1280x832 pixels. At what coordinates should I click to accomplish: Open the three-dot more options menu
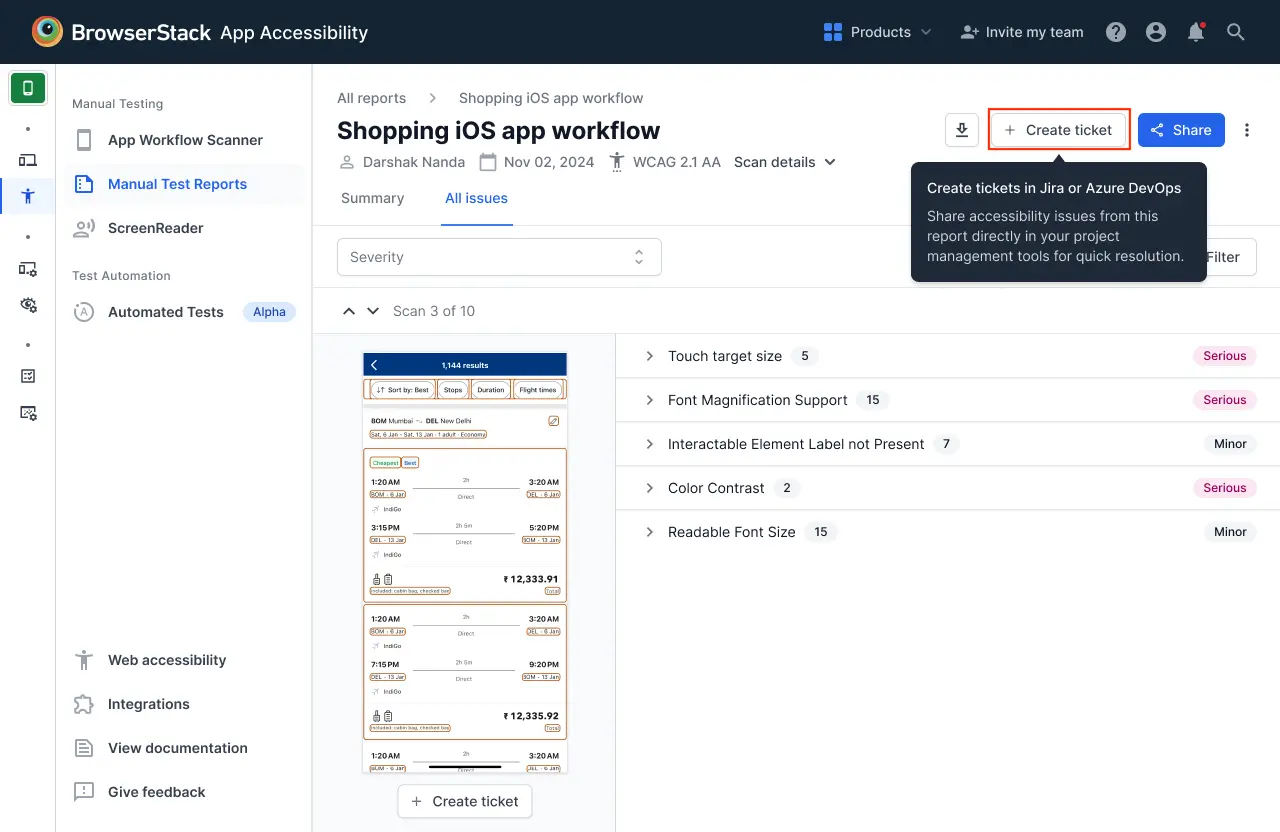tap(1246, 130)
